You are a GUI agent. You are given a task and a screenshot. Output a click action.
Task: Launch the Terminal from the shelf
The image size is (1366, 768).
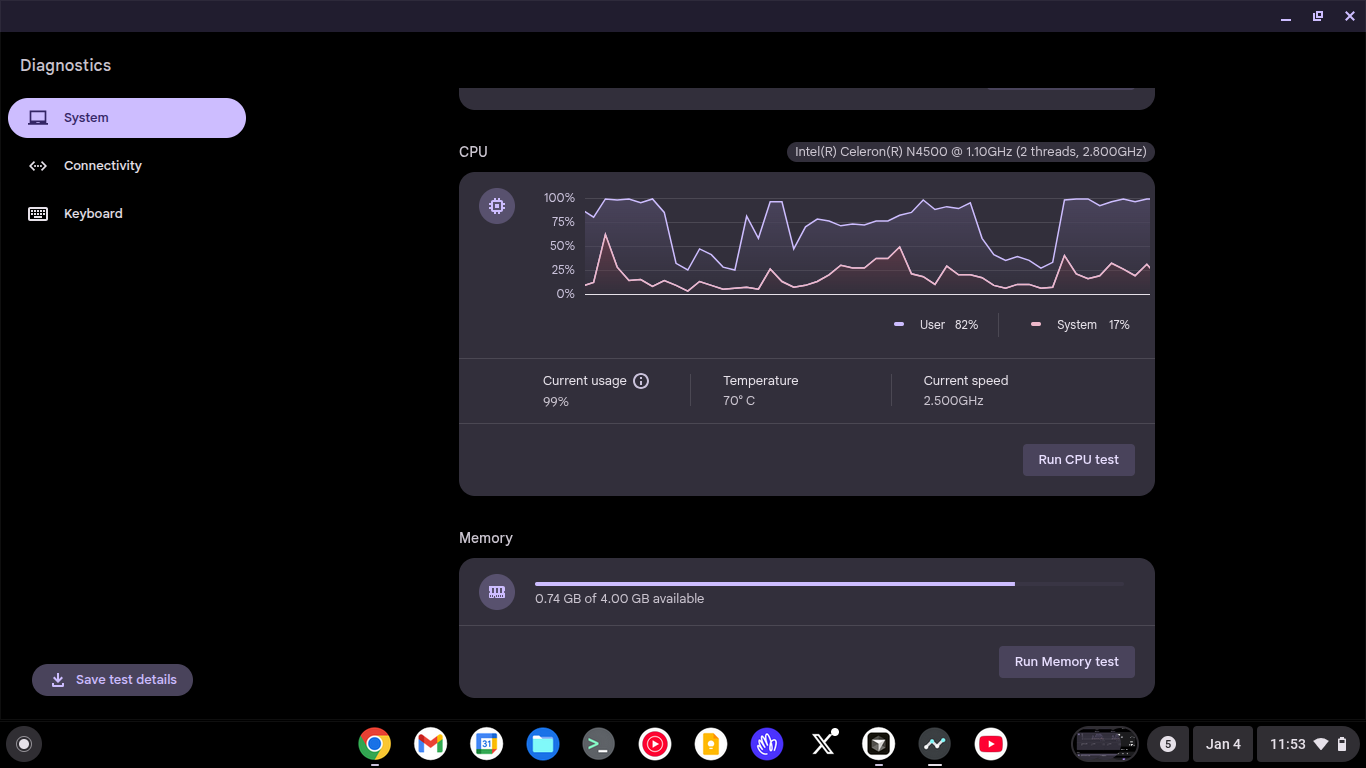click(x=598, y=744)
